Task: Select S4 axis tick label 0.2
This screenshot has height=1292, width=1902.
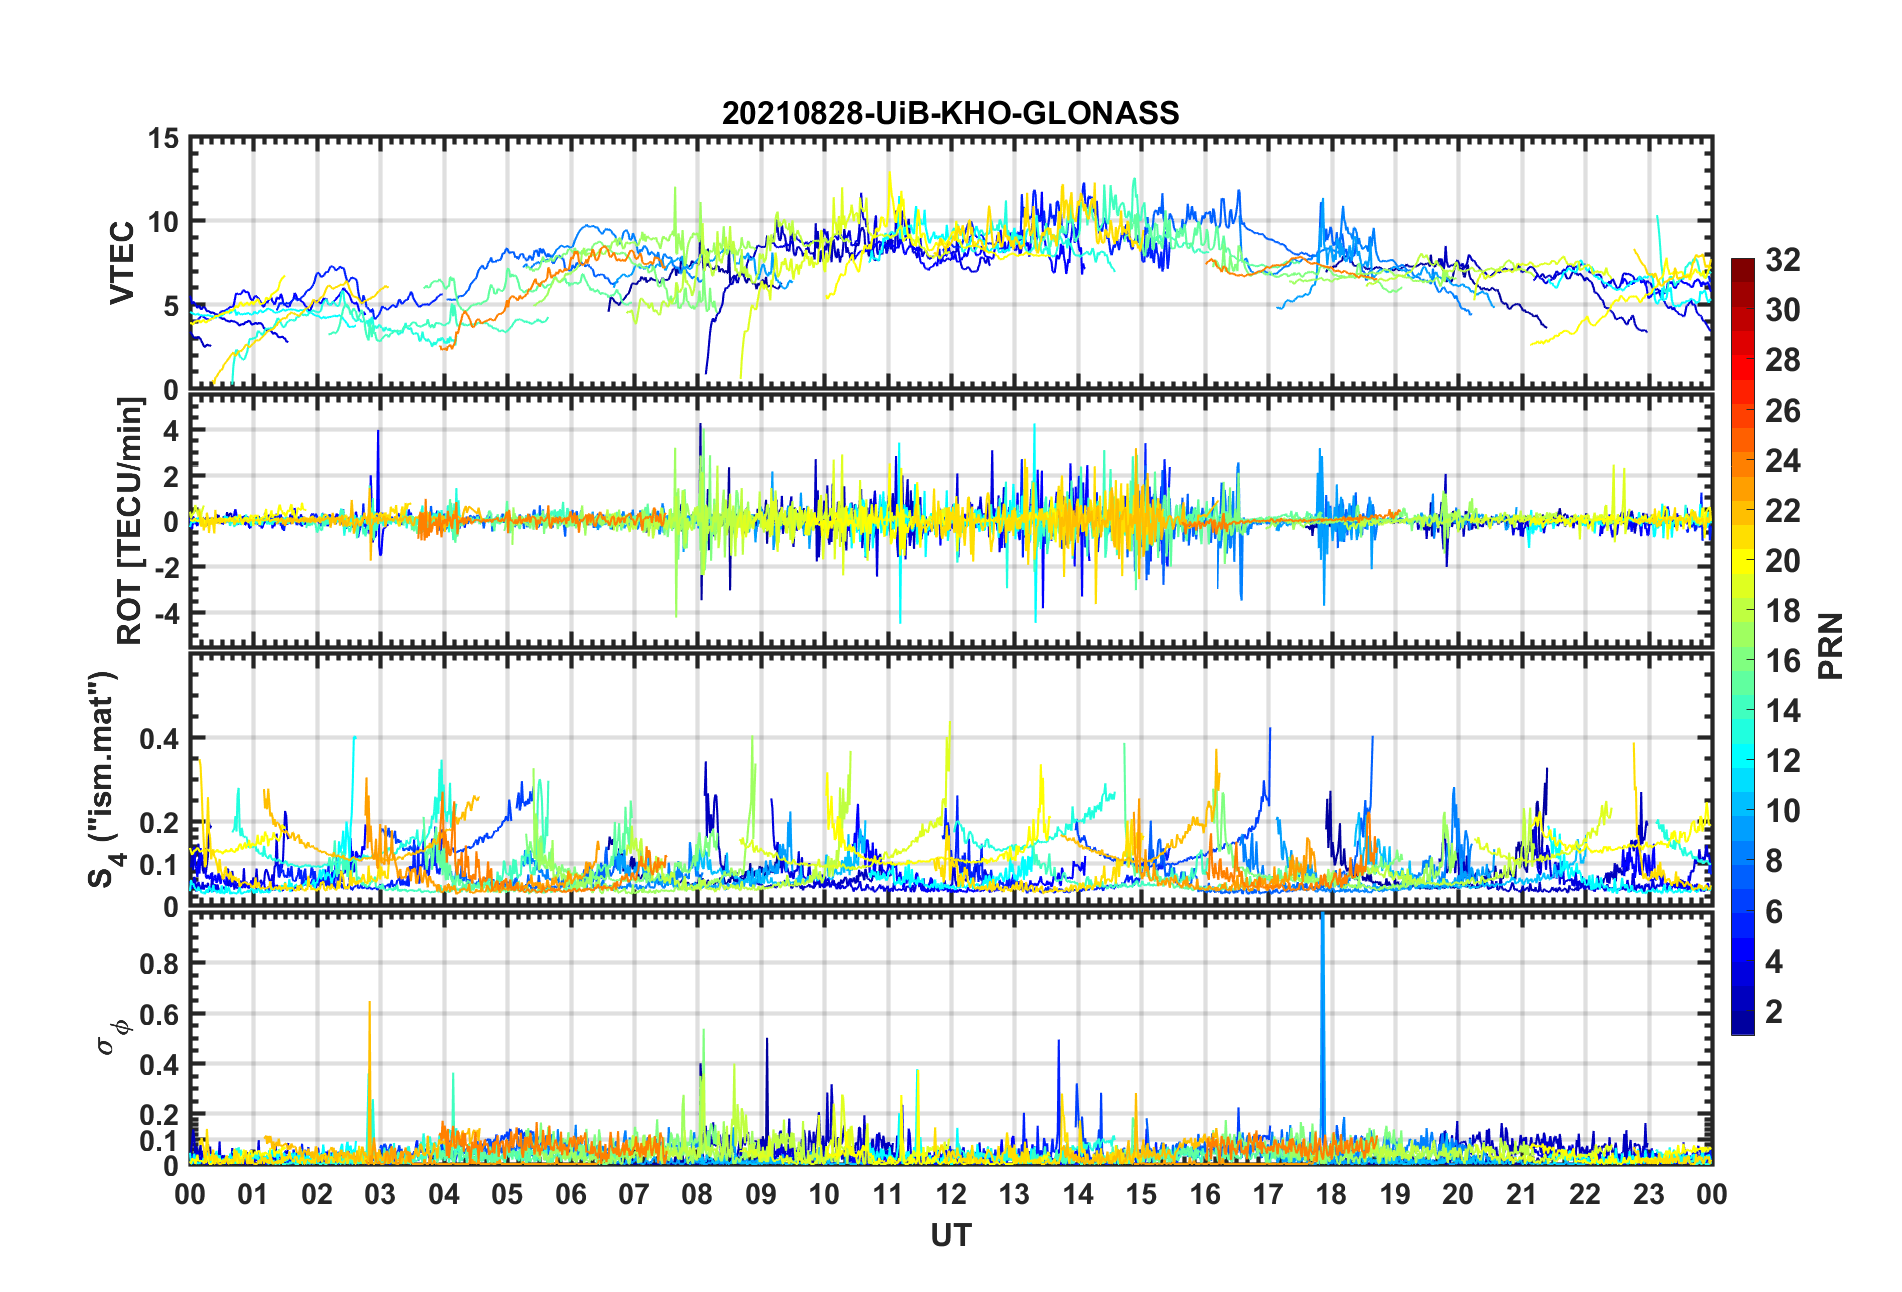Action: [159, 823]
